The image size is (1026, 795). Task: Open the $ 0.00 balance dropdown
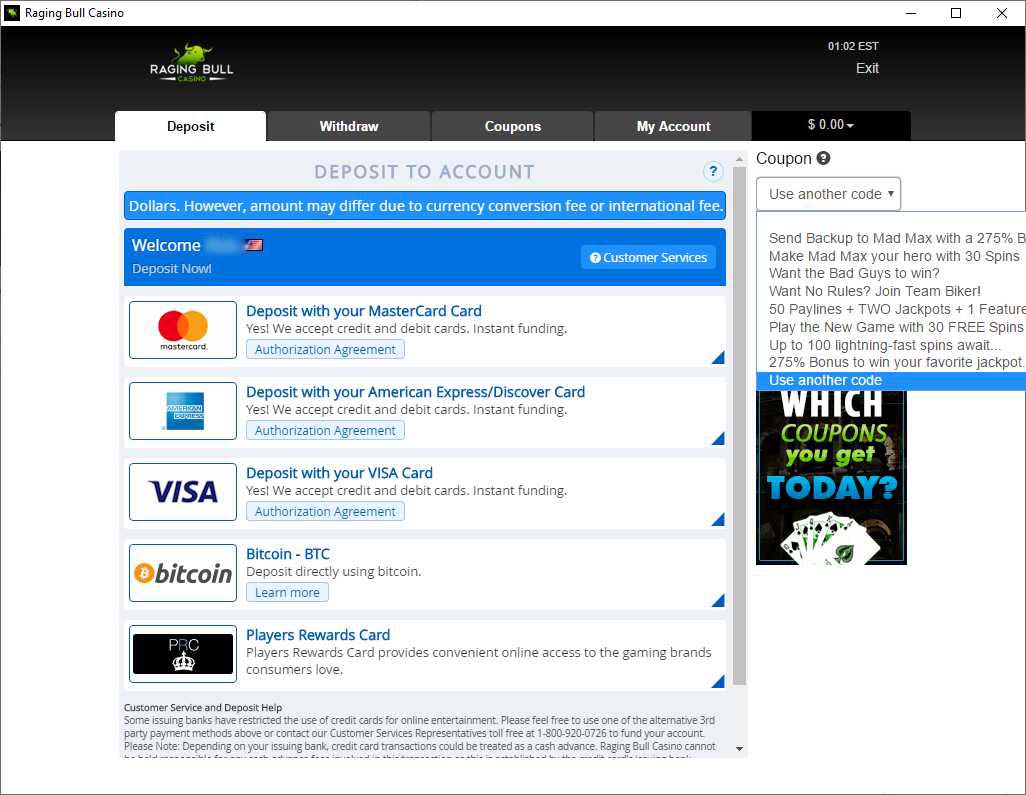click(831, 125)
